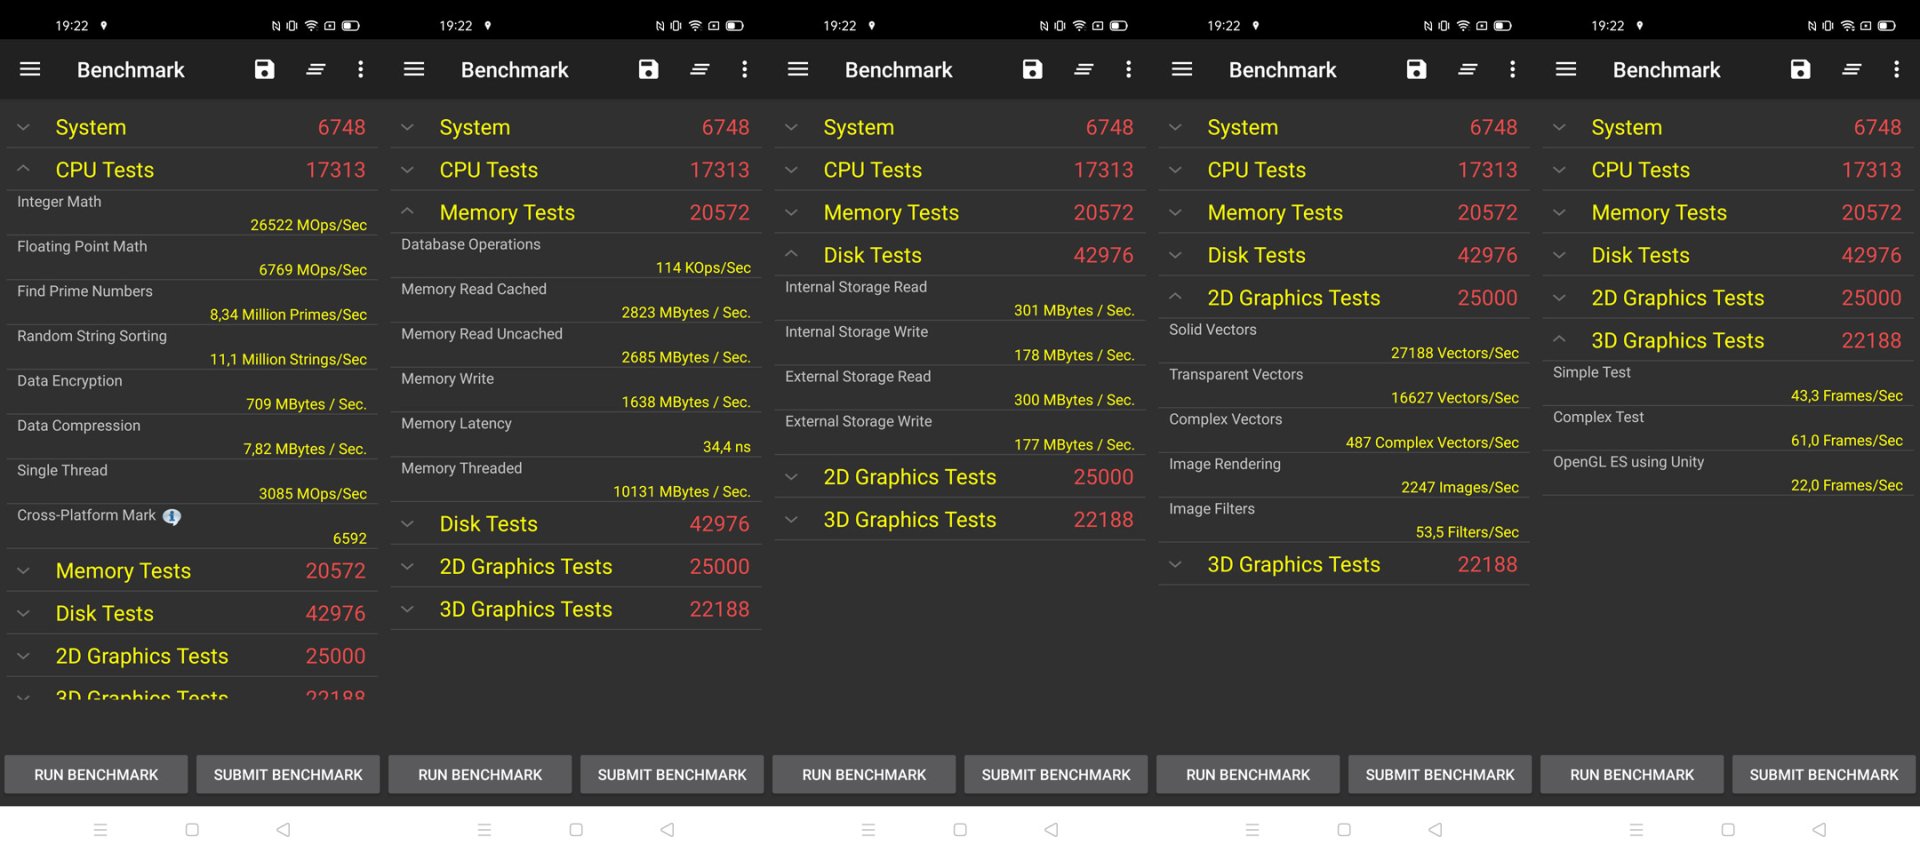Tap save icon on second phone screen
The height and width of the screenshot is (853, 1920).
click(648, 69)
